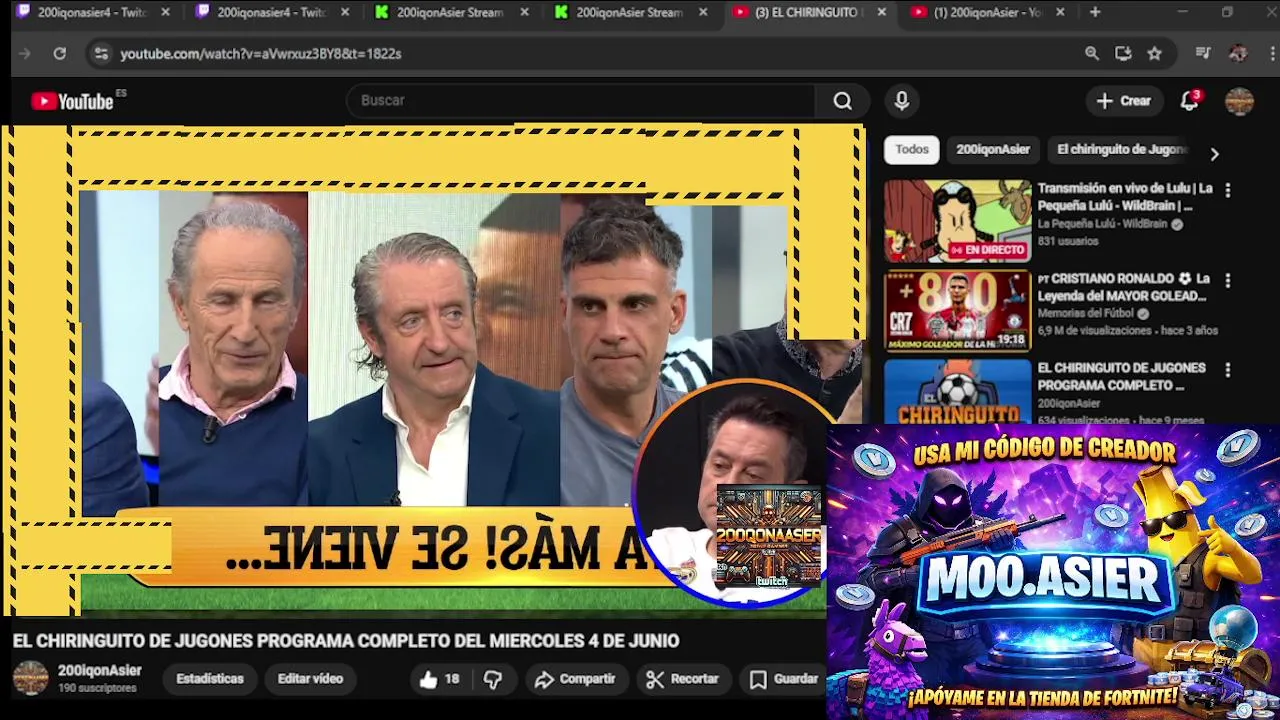Click the YouTube search magnifier button

842,100
